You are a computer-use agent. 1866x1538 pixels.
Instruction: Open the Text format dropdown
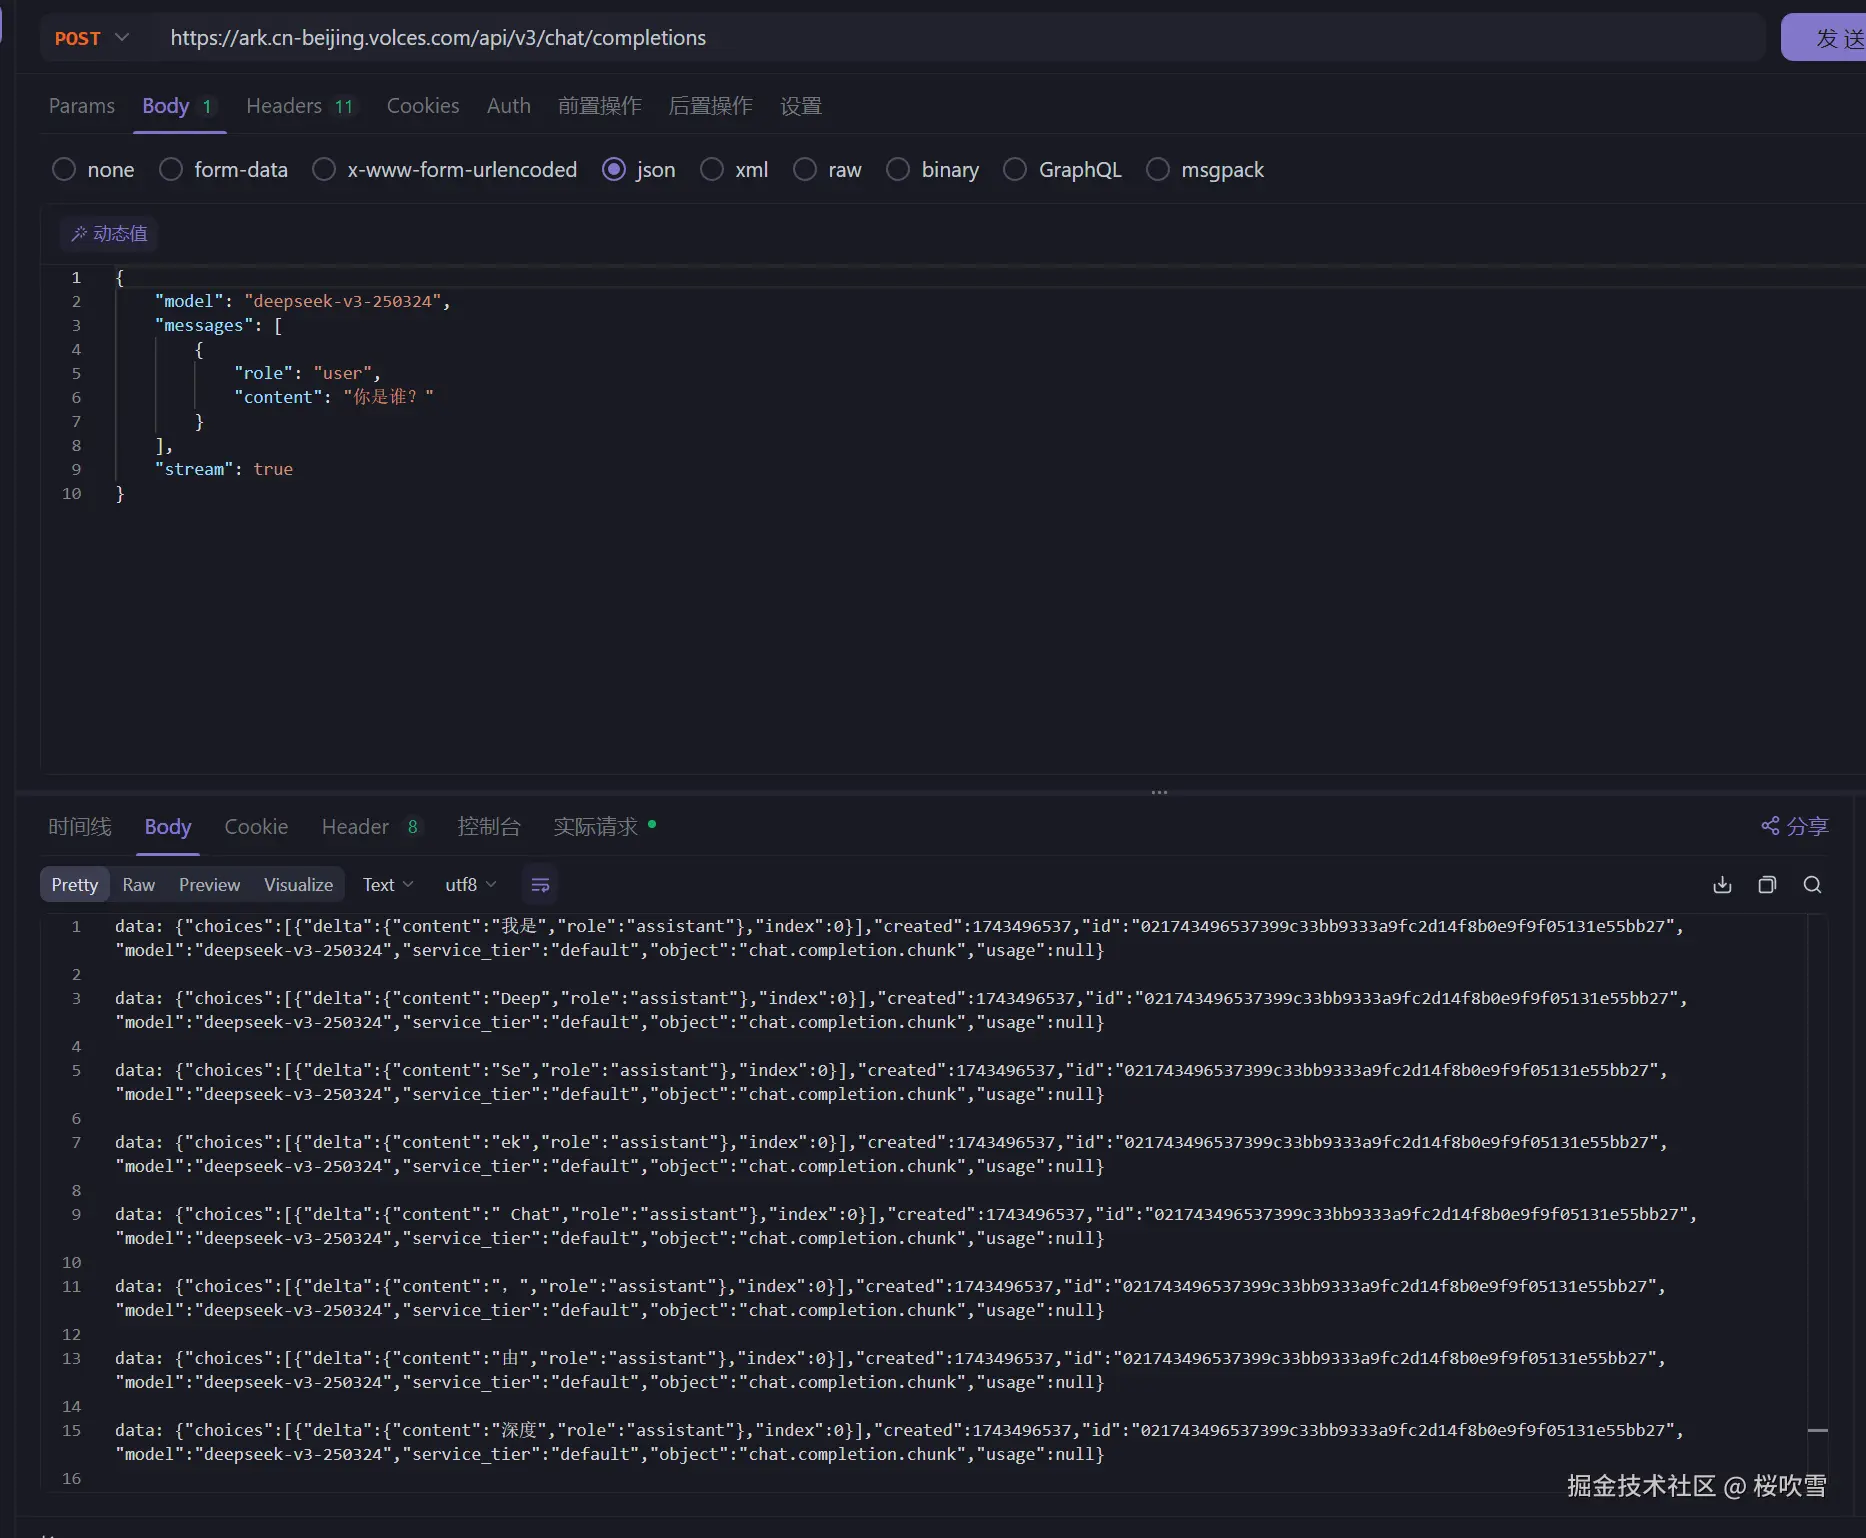388,885
